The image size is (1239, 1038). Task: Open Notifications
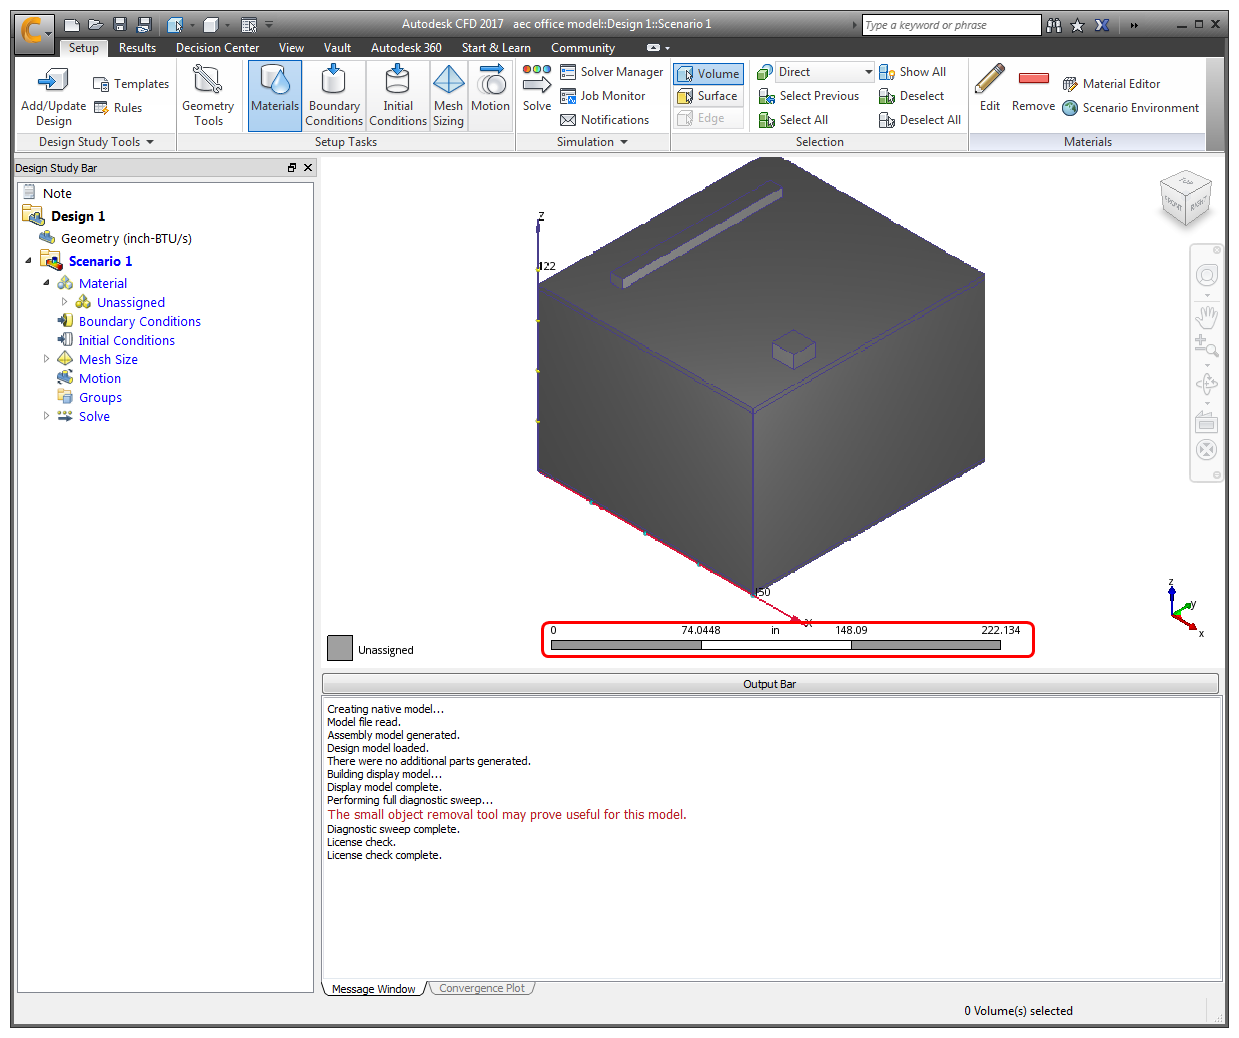point(605,120)
